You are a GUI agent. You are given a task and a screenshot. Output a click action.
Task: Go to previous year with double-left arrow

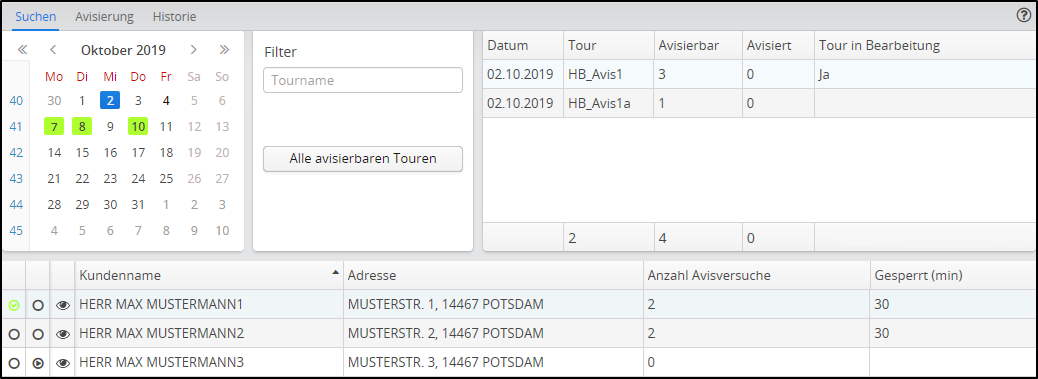click(22, 50)
